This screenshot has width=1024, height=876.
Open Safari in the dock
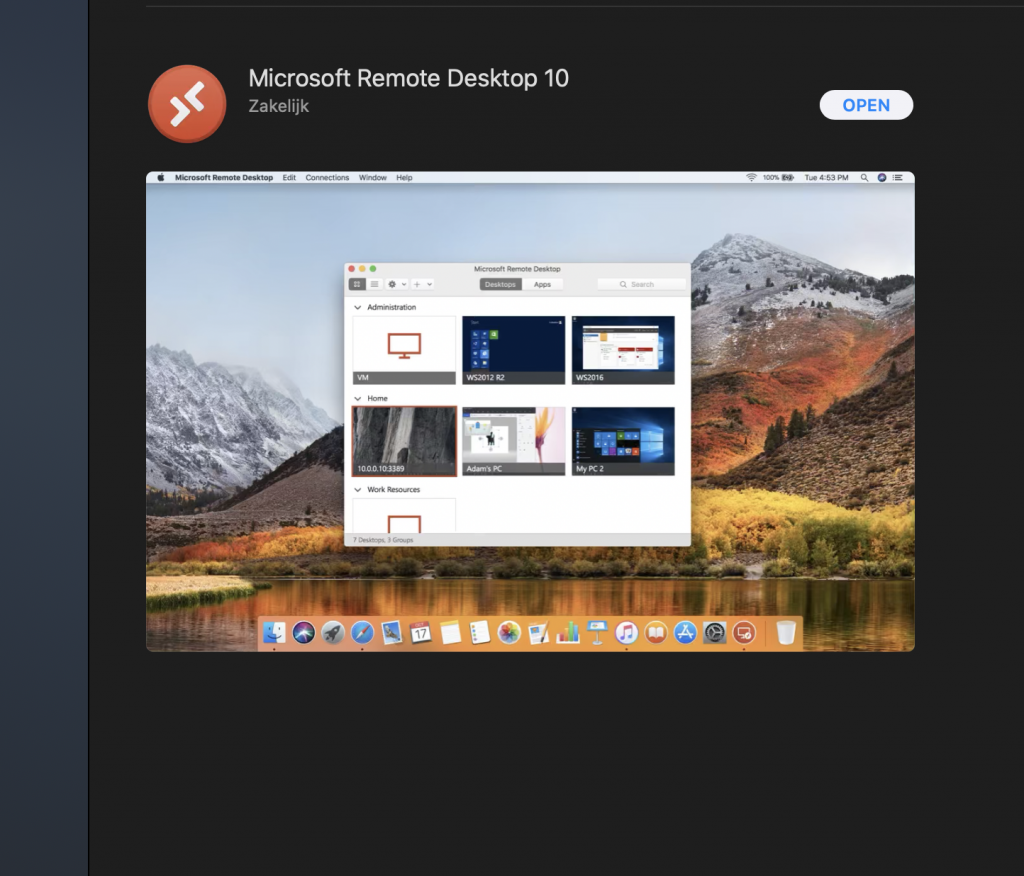click(362, 632)
